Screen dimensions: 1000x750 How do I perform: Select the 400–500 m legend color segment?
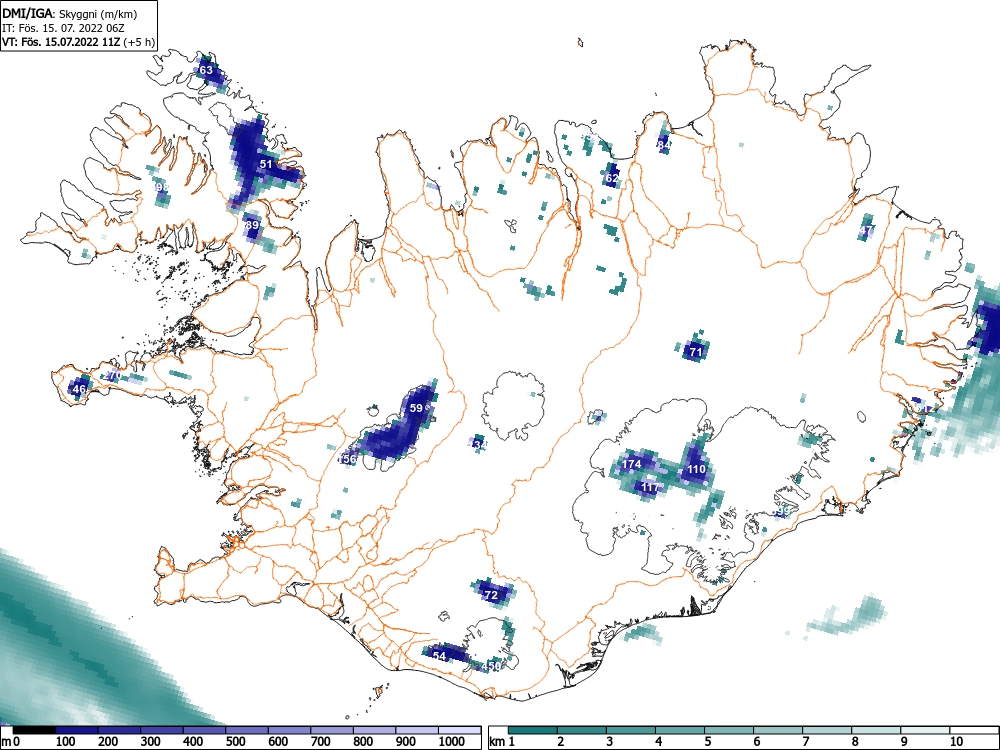205,730
